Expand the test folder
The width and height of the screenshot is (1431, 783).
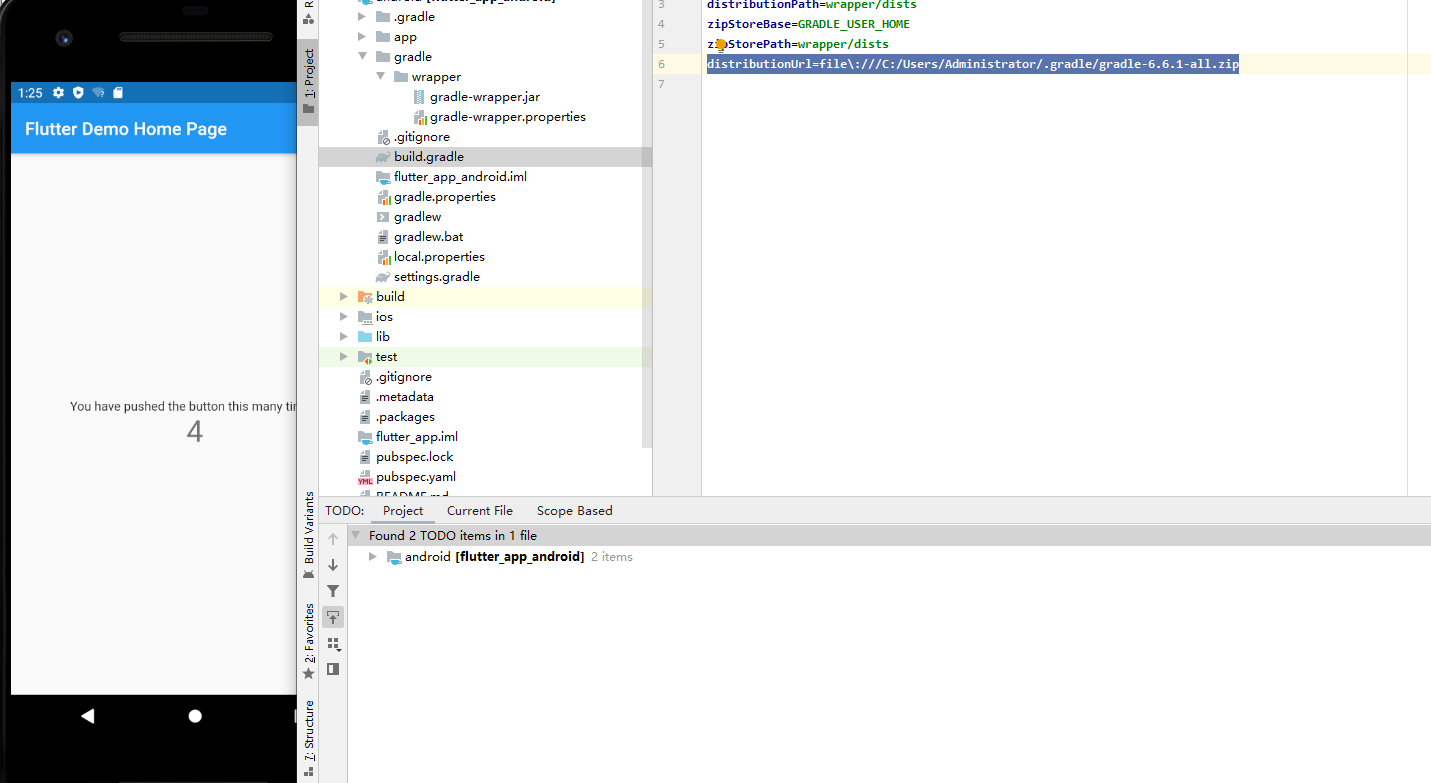click(345, 357)
